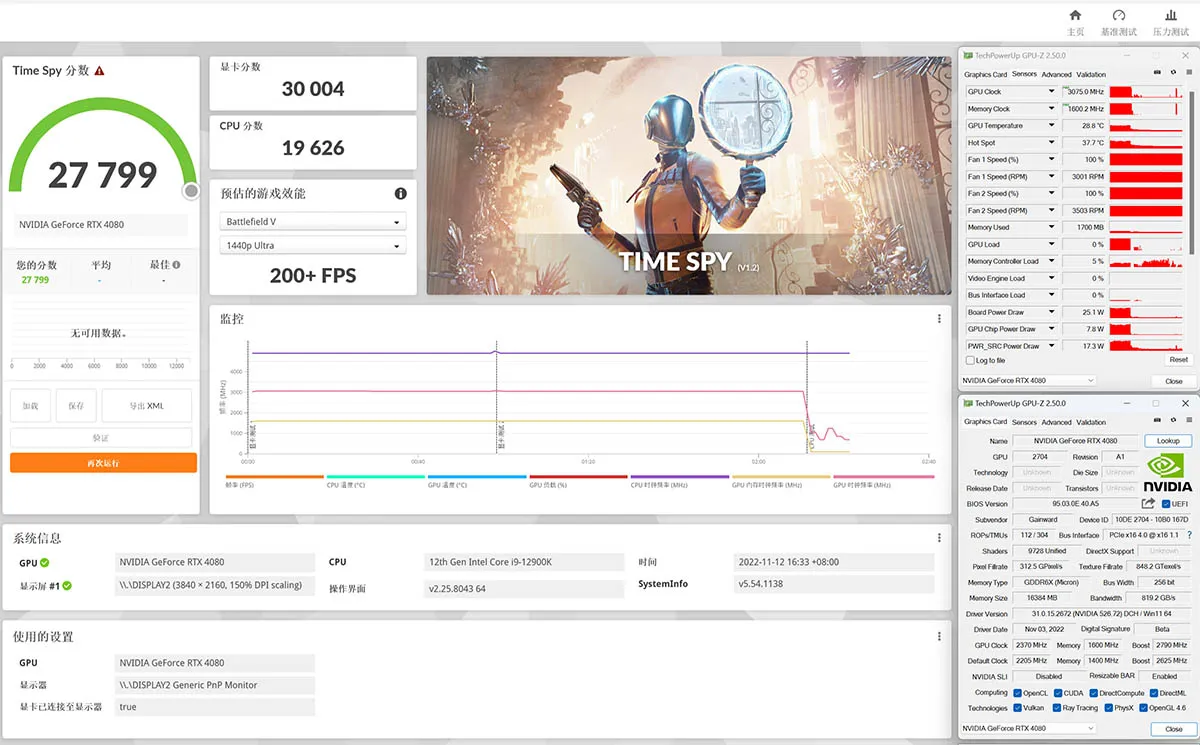Click the BIOS share/export arrow icon
Viewport: 1200px width, 745px height.
tap(1148, 504)
